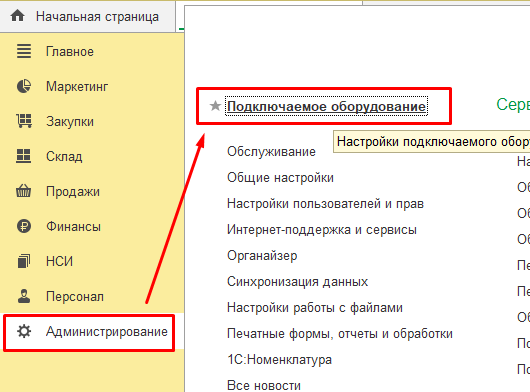530x392 pixels.
Task: Open the Маркетинг section
Action: click(77, 87)
